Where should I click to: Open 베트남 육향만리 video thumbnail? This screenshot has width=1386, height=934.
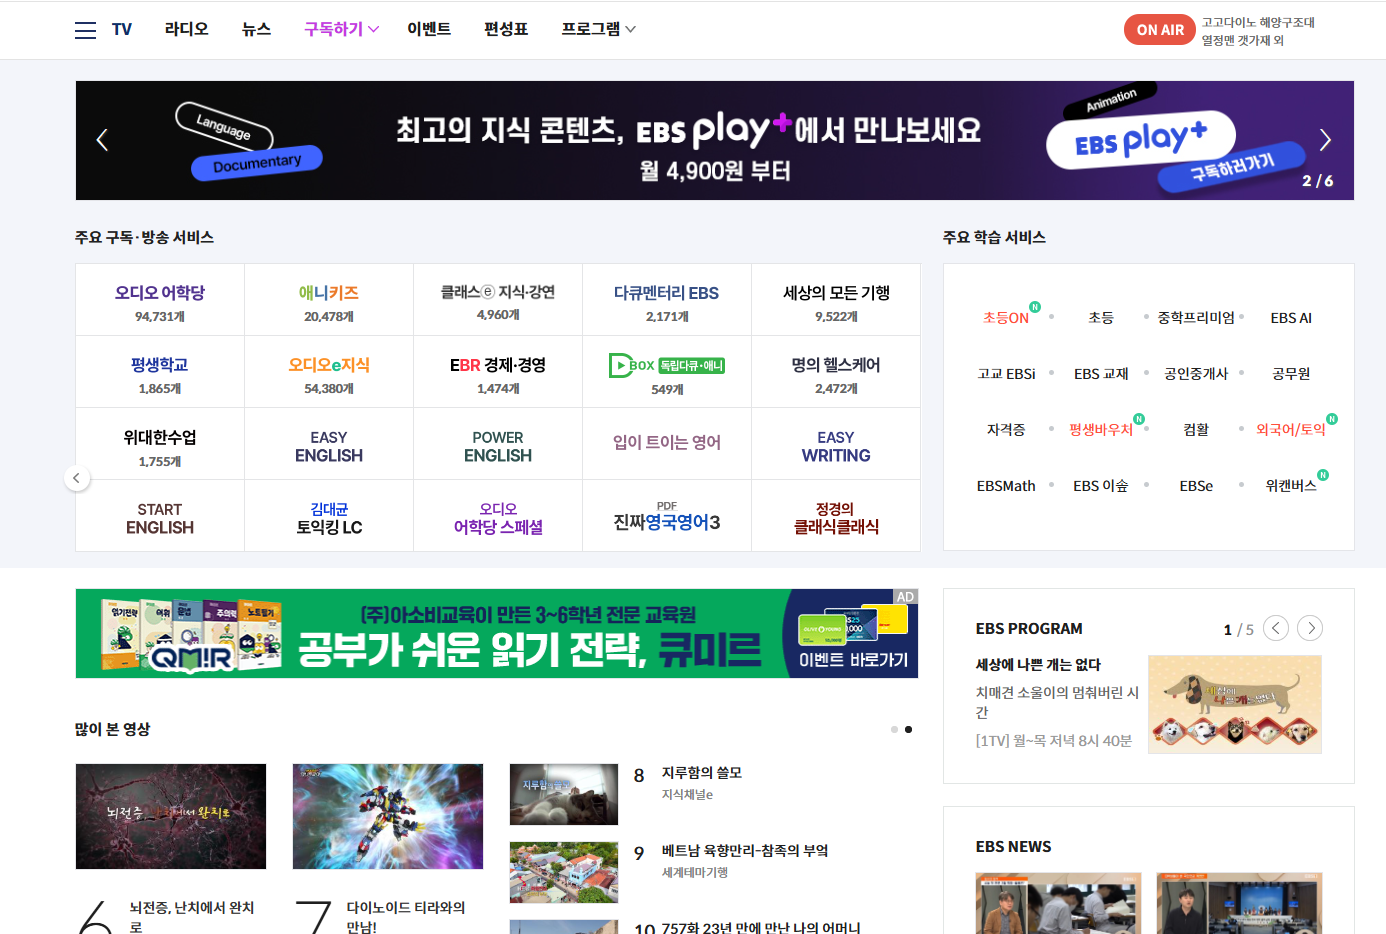tap(564, 872)
